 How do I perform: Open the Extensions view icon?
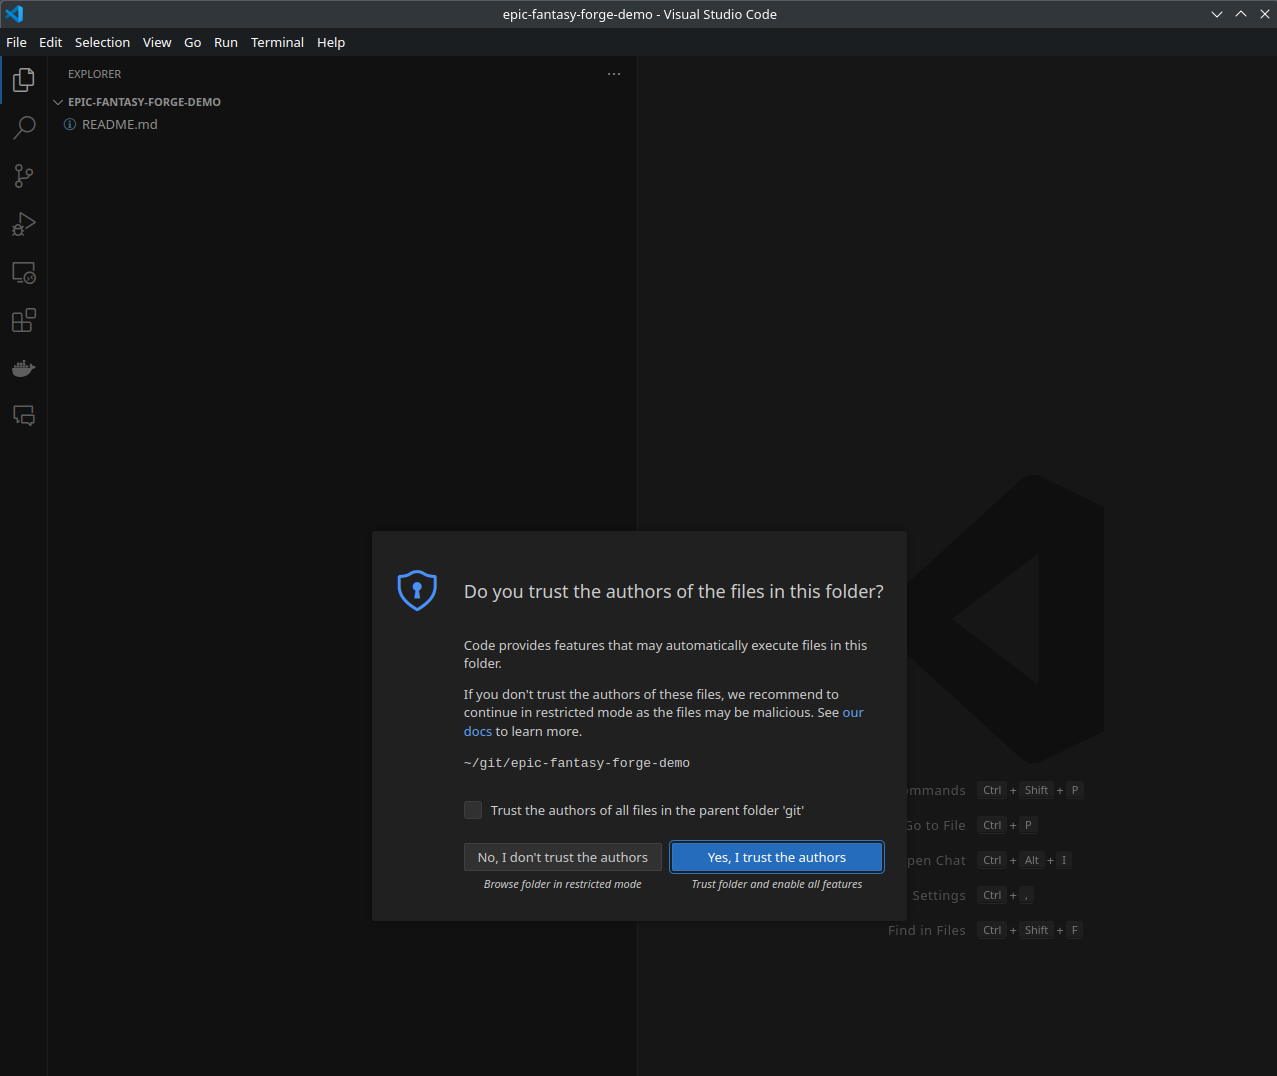[x=24, y=320]
